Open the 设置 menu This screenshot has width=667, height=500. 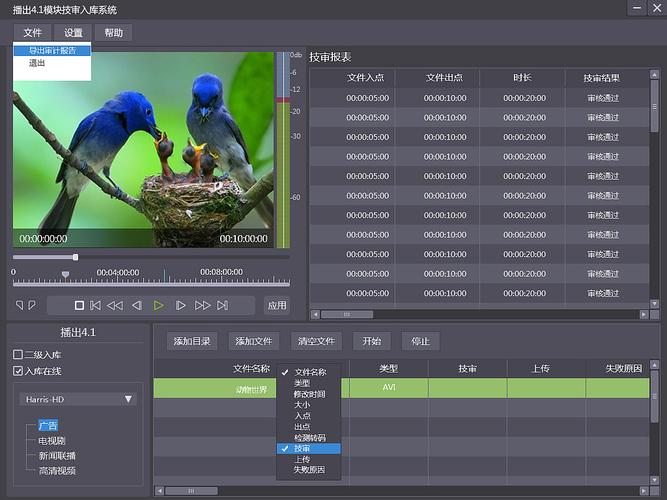click(x=73, y=33)
